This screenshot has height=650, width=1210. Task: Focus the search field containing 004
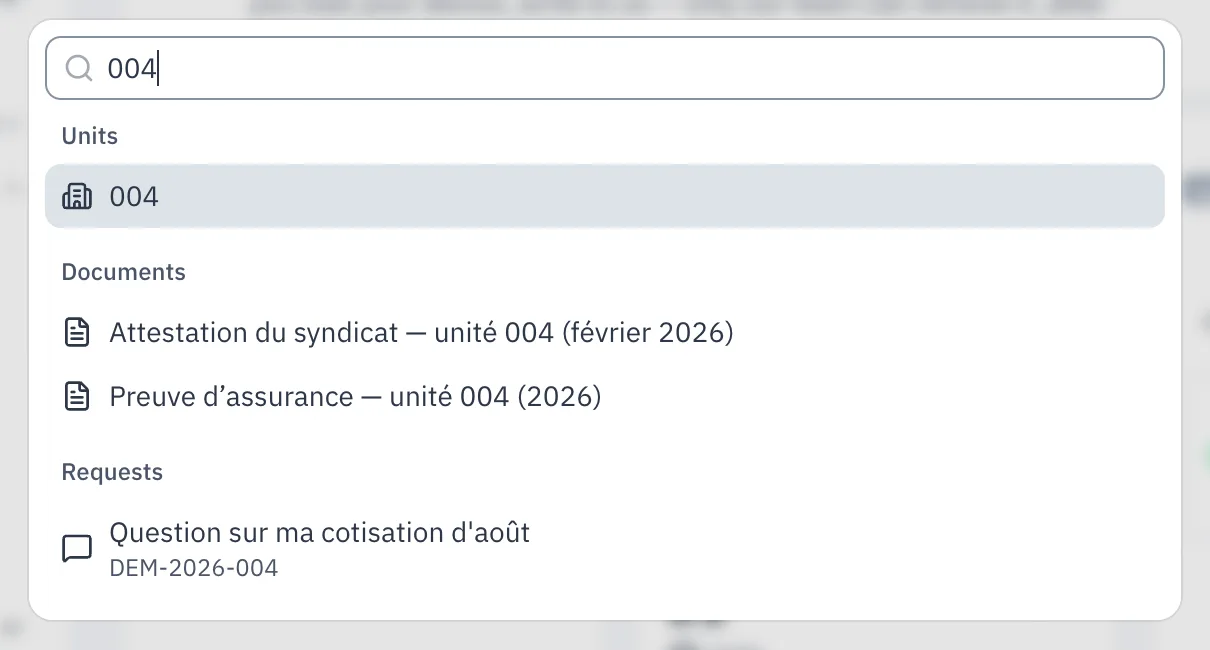pos(605,68)
